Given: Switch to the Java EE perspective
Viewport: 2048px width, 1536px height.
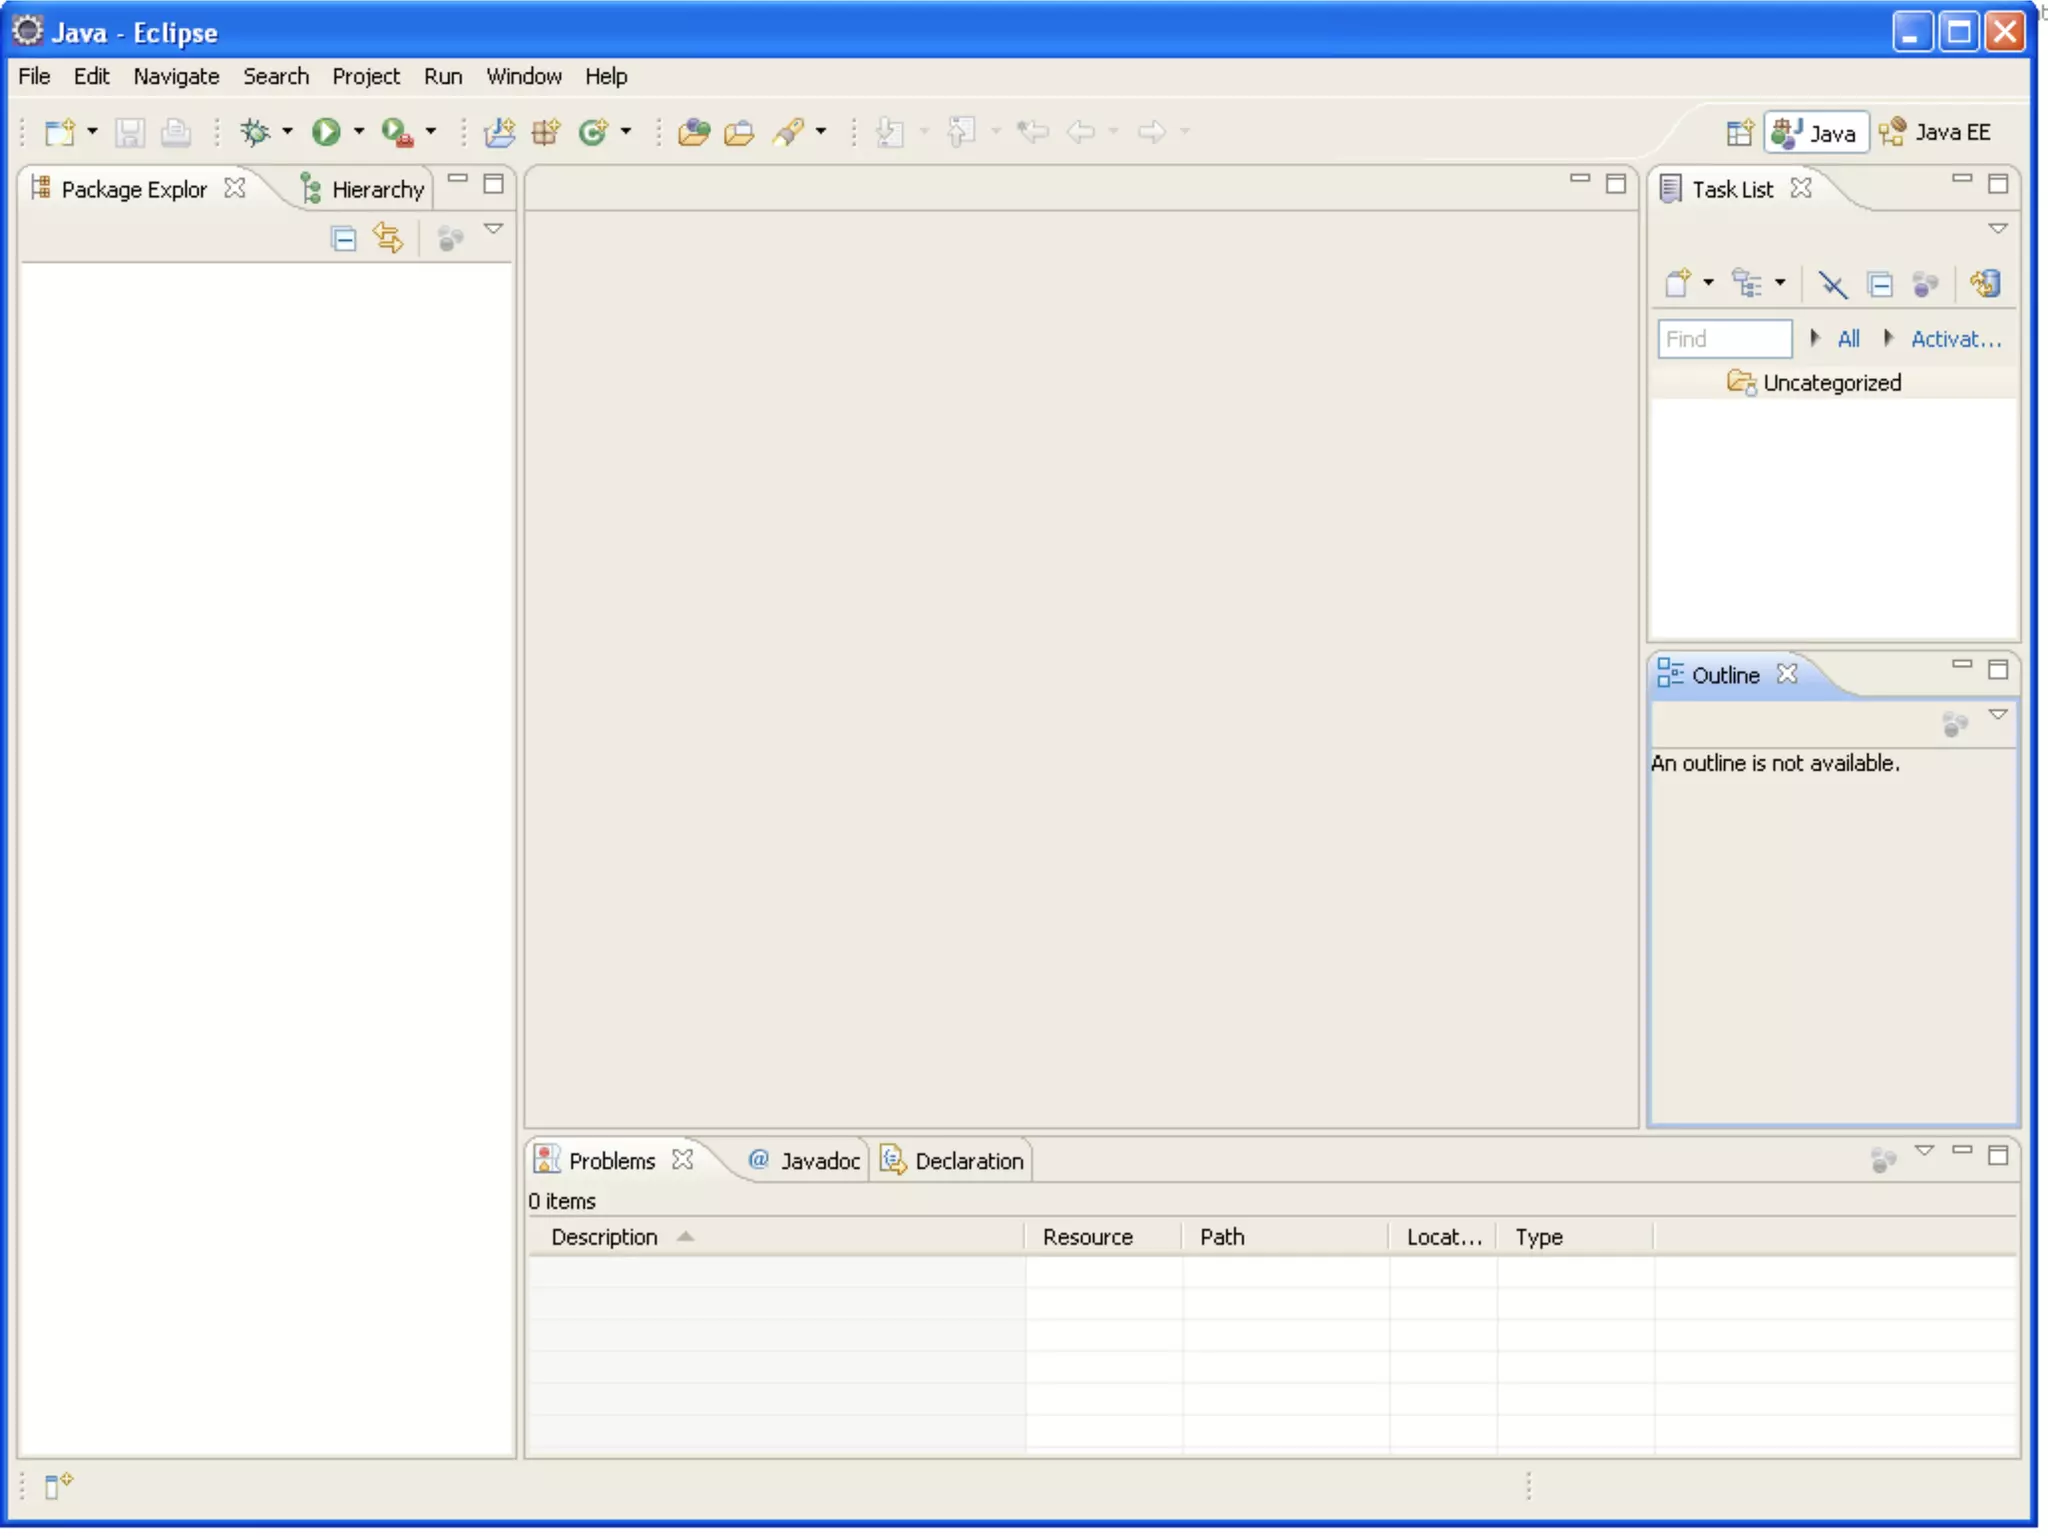Looking at the screenshot, I should [1935, 133].
